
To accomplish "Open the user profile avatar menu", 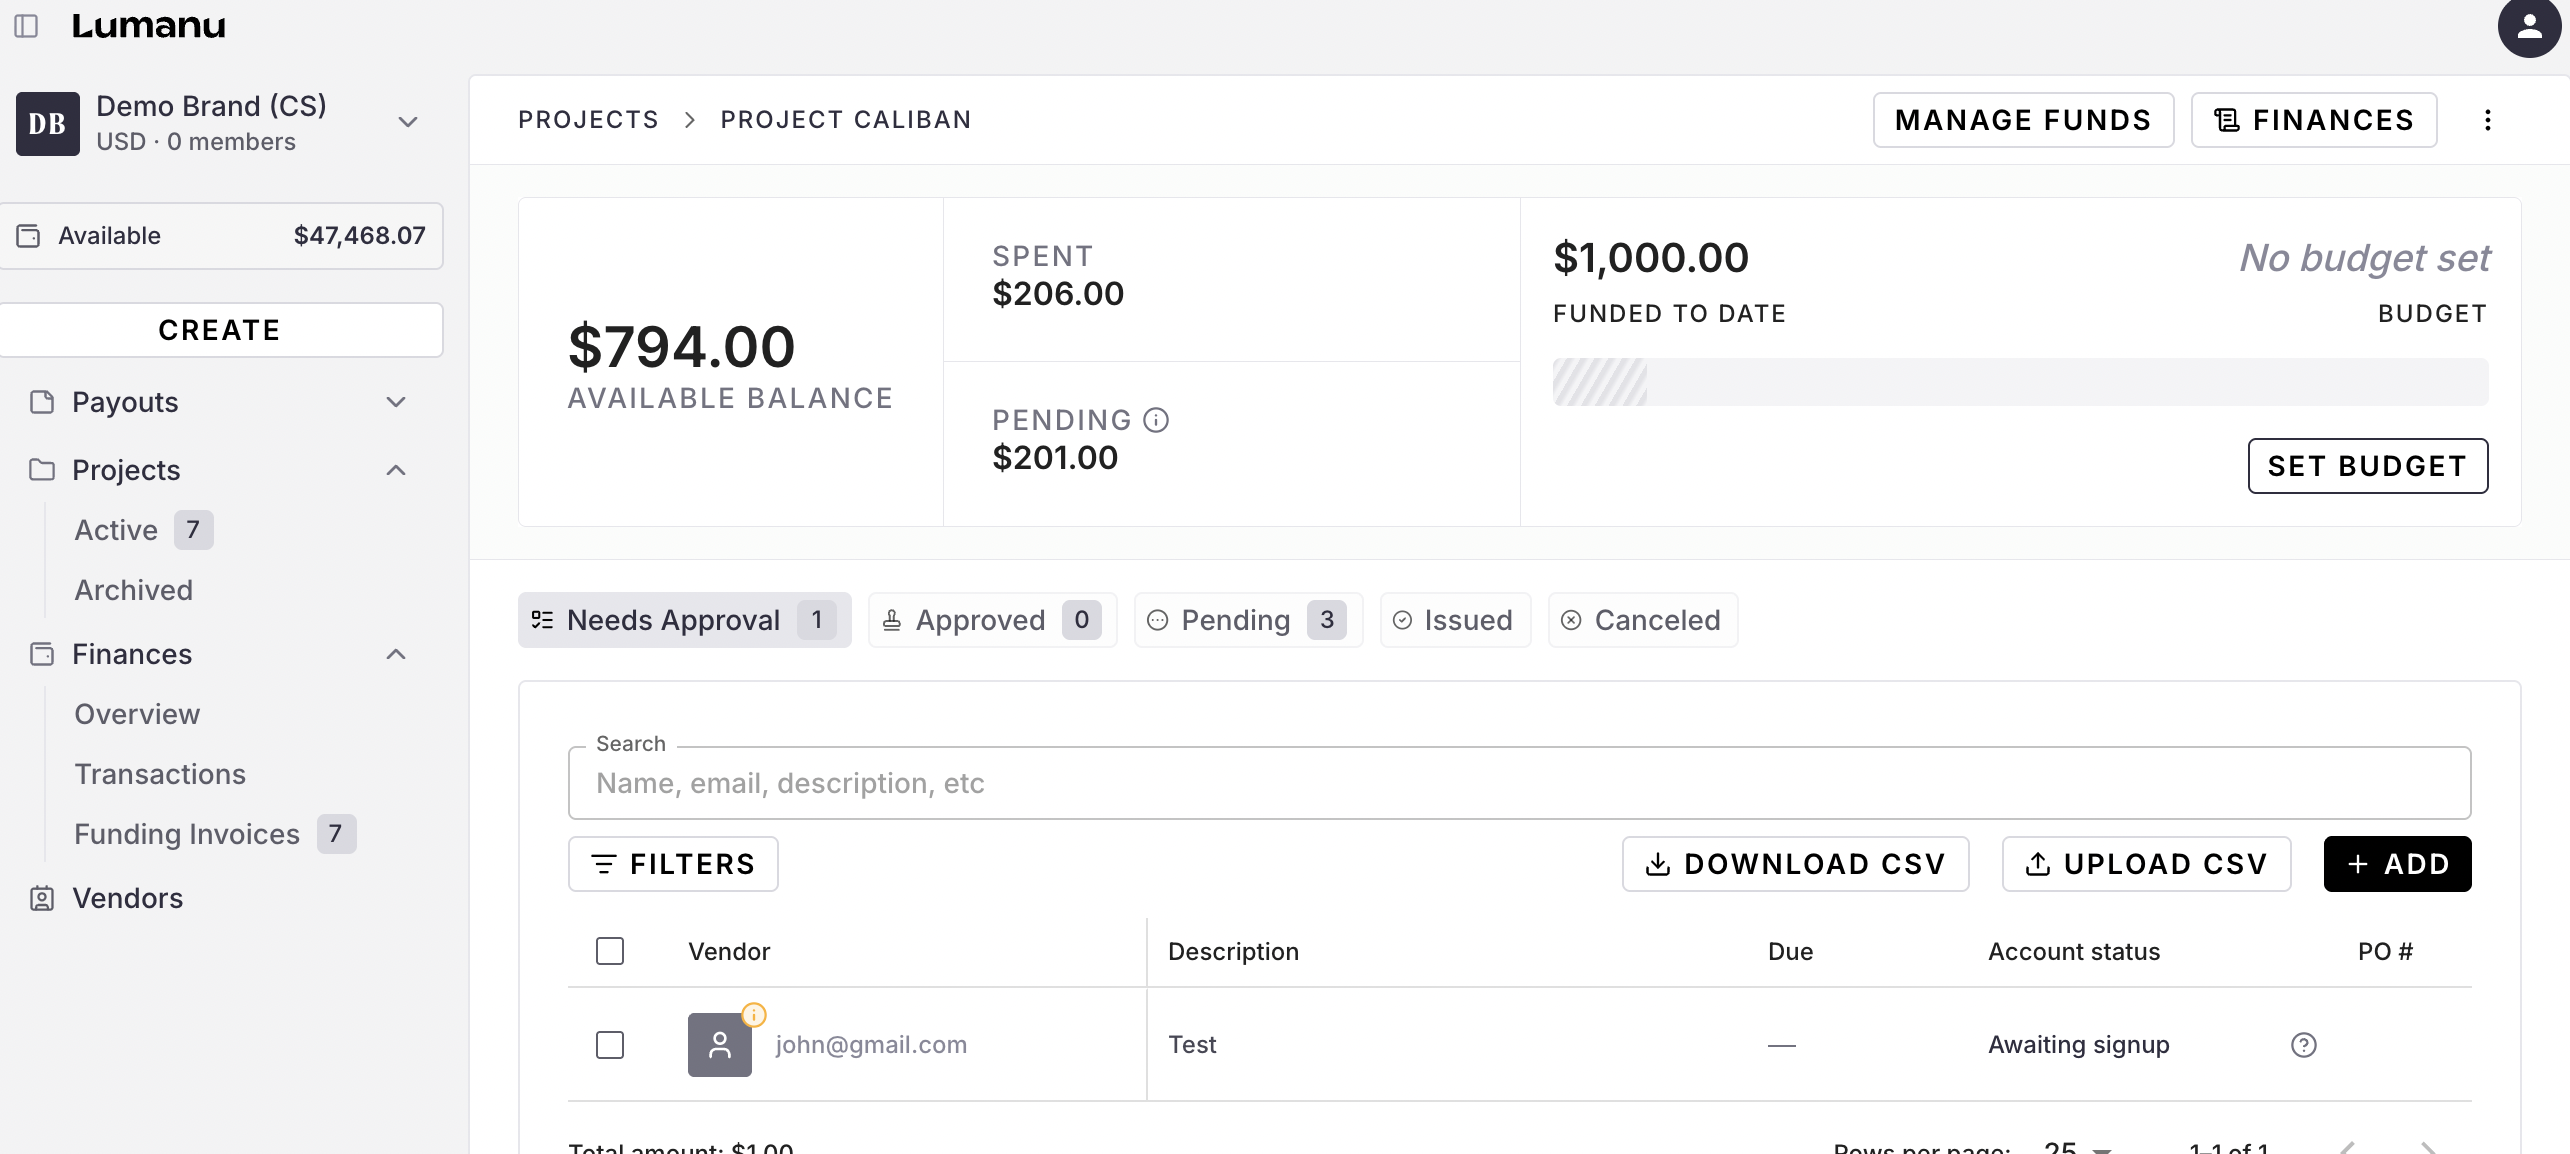I will pos(2528,27).
